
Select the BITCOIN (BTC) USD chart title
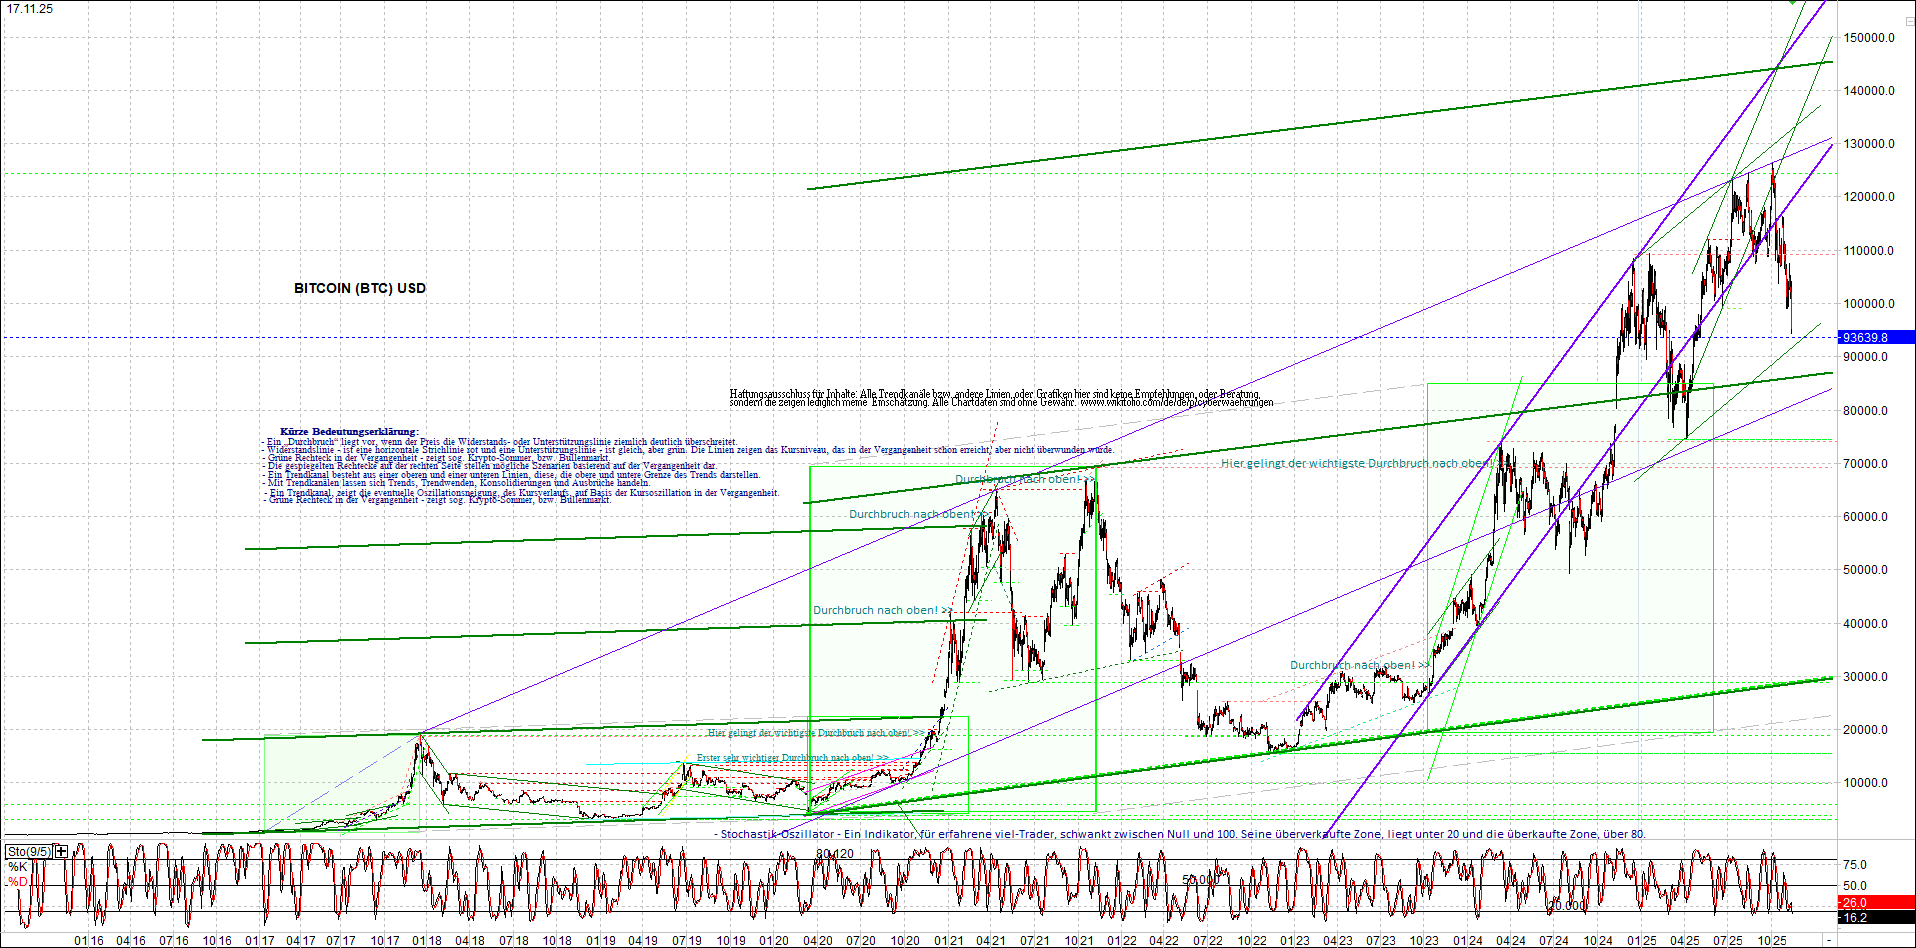(358, 288)
